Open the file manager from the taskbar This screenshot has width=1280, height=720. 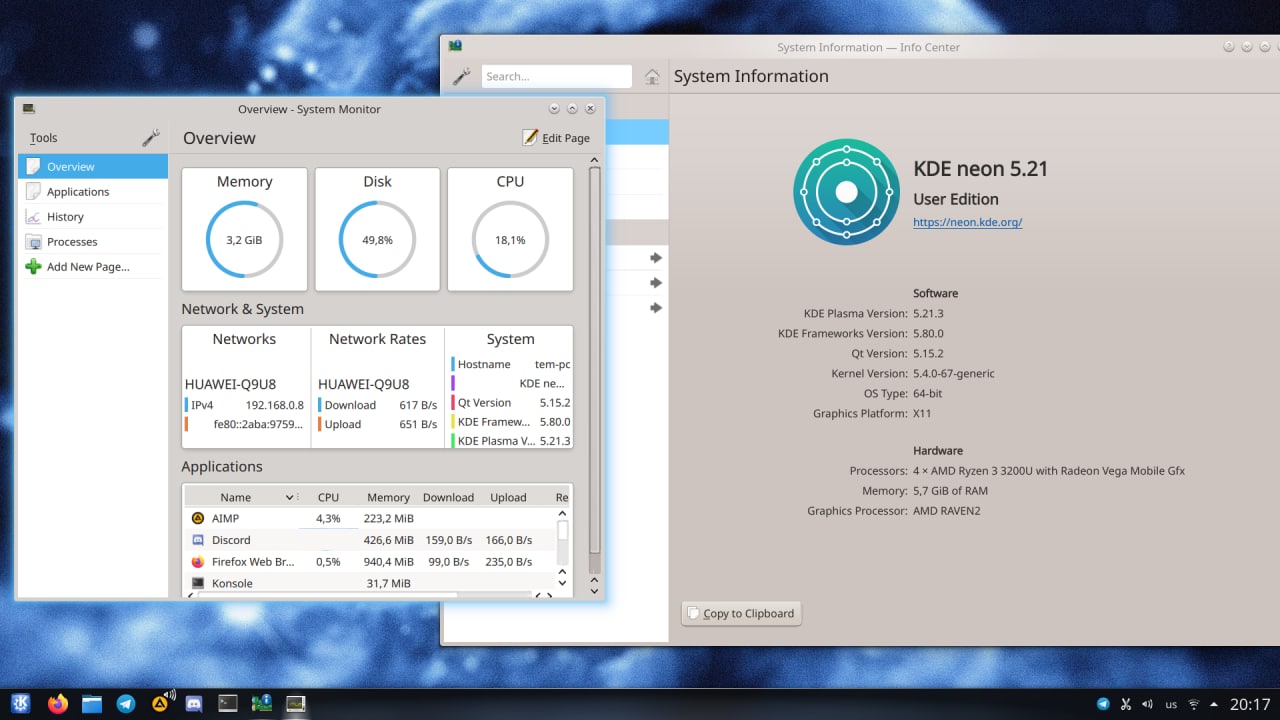(92, 704)
